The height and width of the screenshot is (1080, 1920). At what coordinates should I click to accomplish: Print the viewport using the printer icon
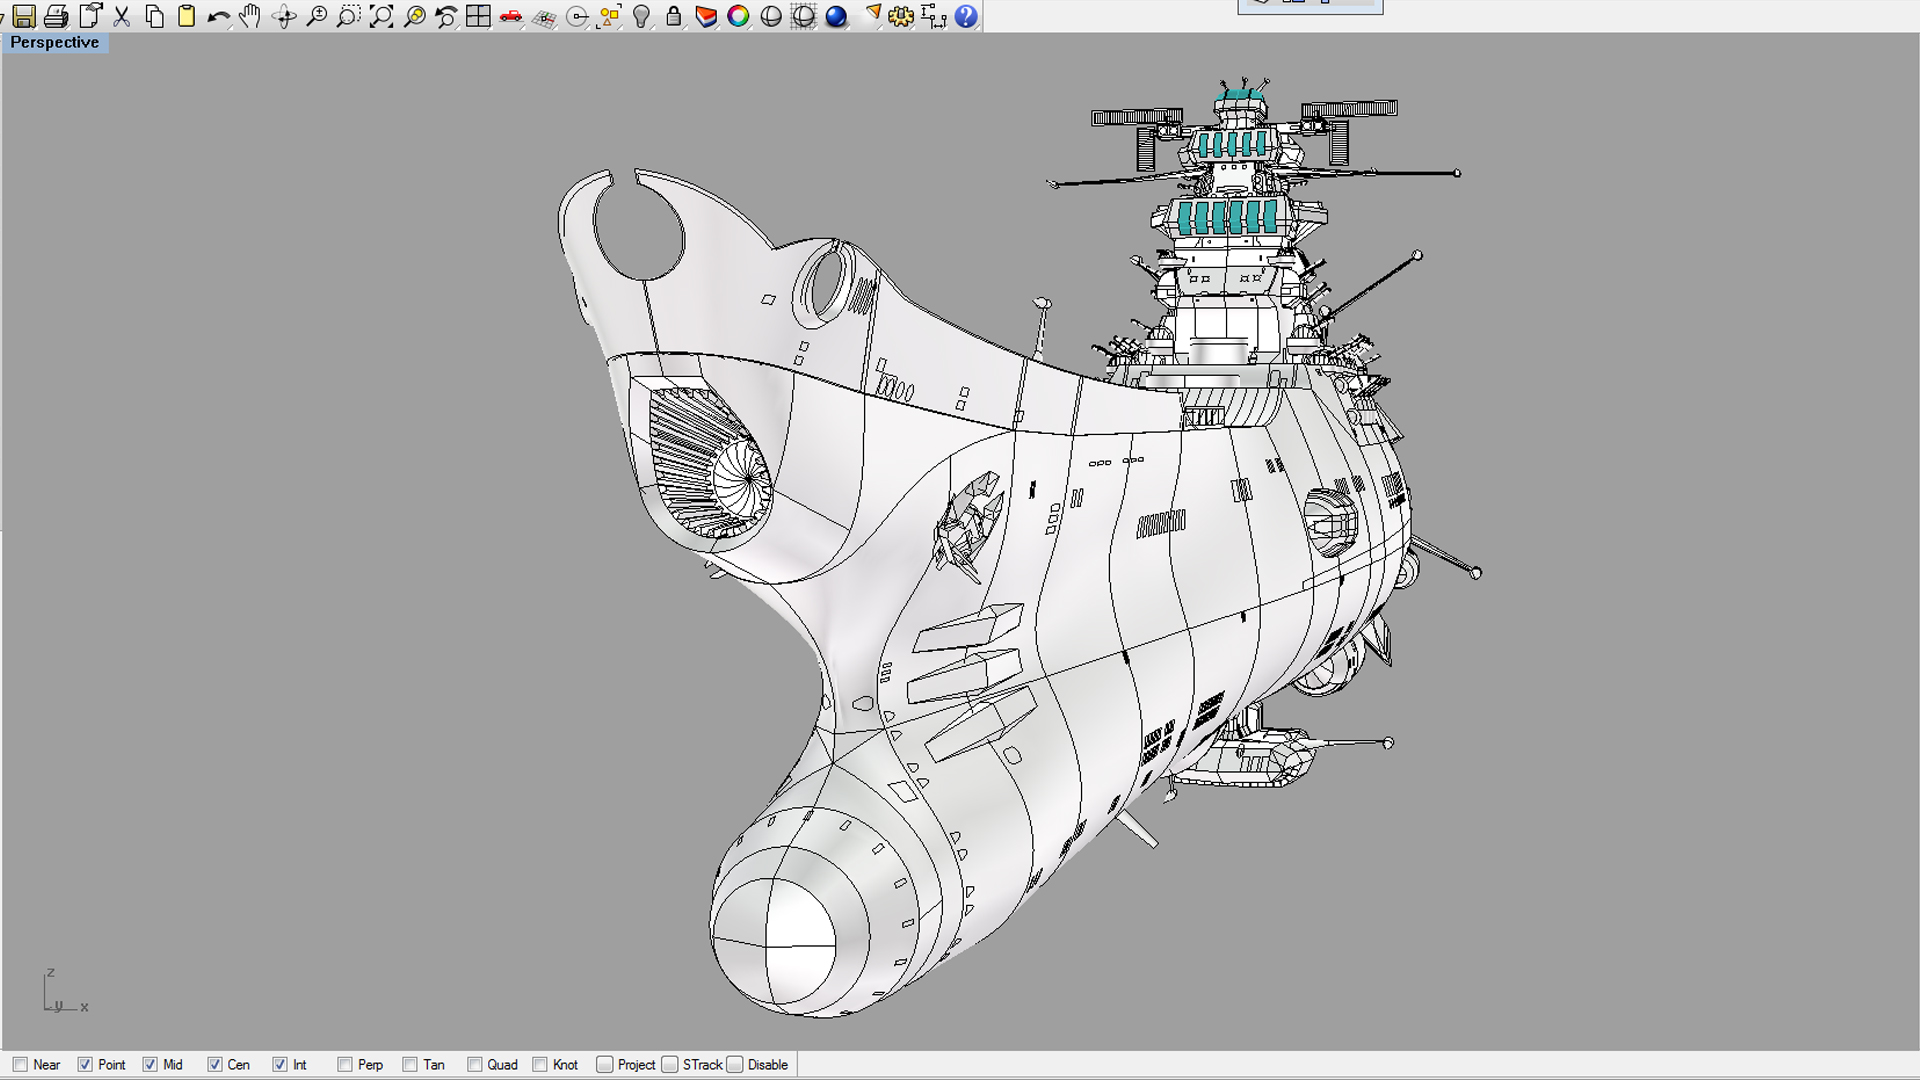pos(57,16)
